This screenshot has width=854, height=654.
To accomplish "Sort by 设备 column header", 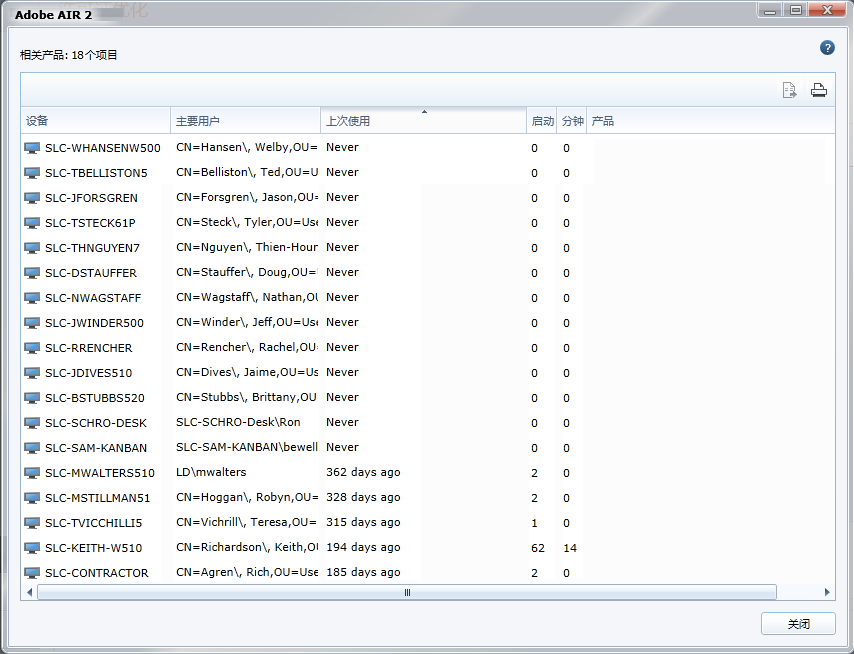I will tap(95, 121).
